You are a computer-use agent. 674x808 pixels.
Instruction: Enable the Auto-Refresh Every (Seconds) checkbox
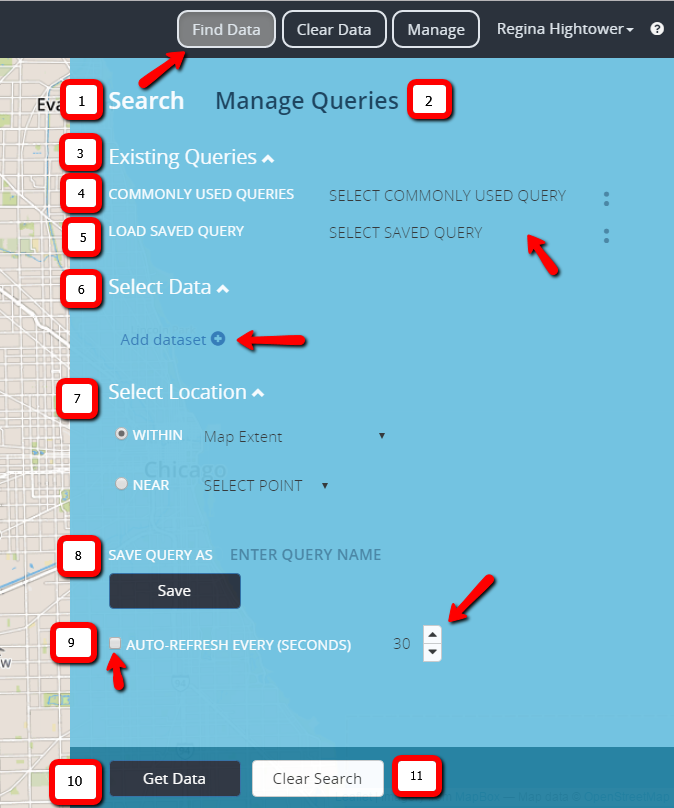coord(117,644)
